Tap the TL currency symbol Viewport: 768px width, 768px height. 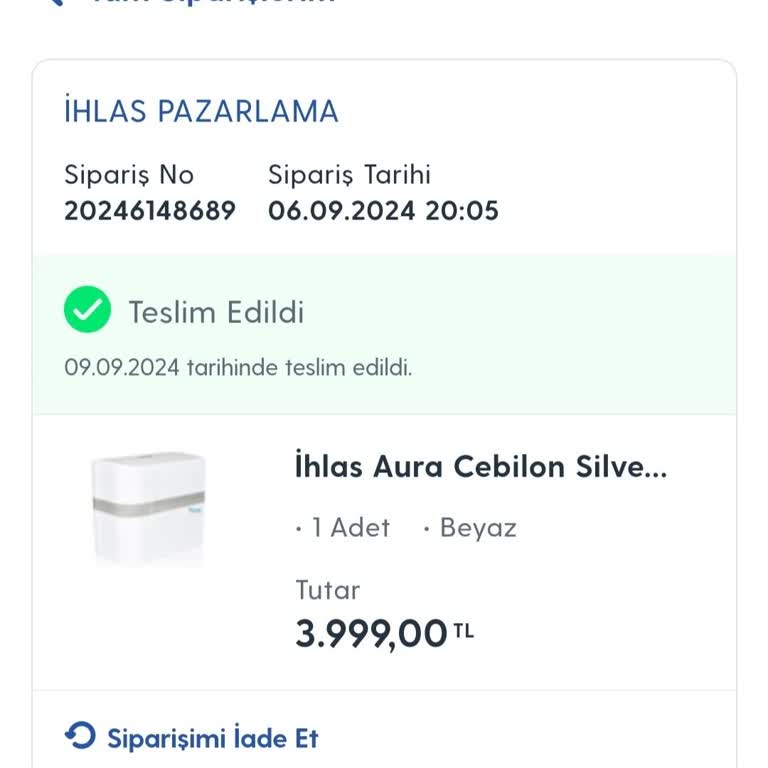464,631
